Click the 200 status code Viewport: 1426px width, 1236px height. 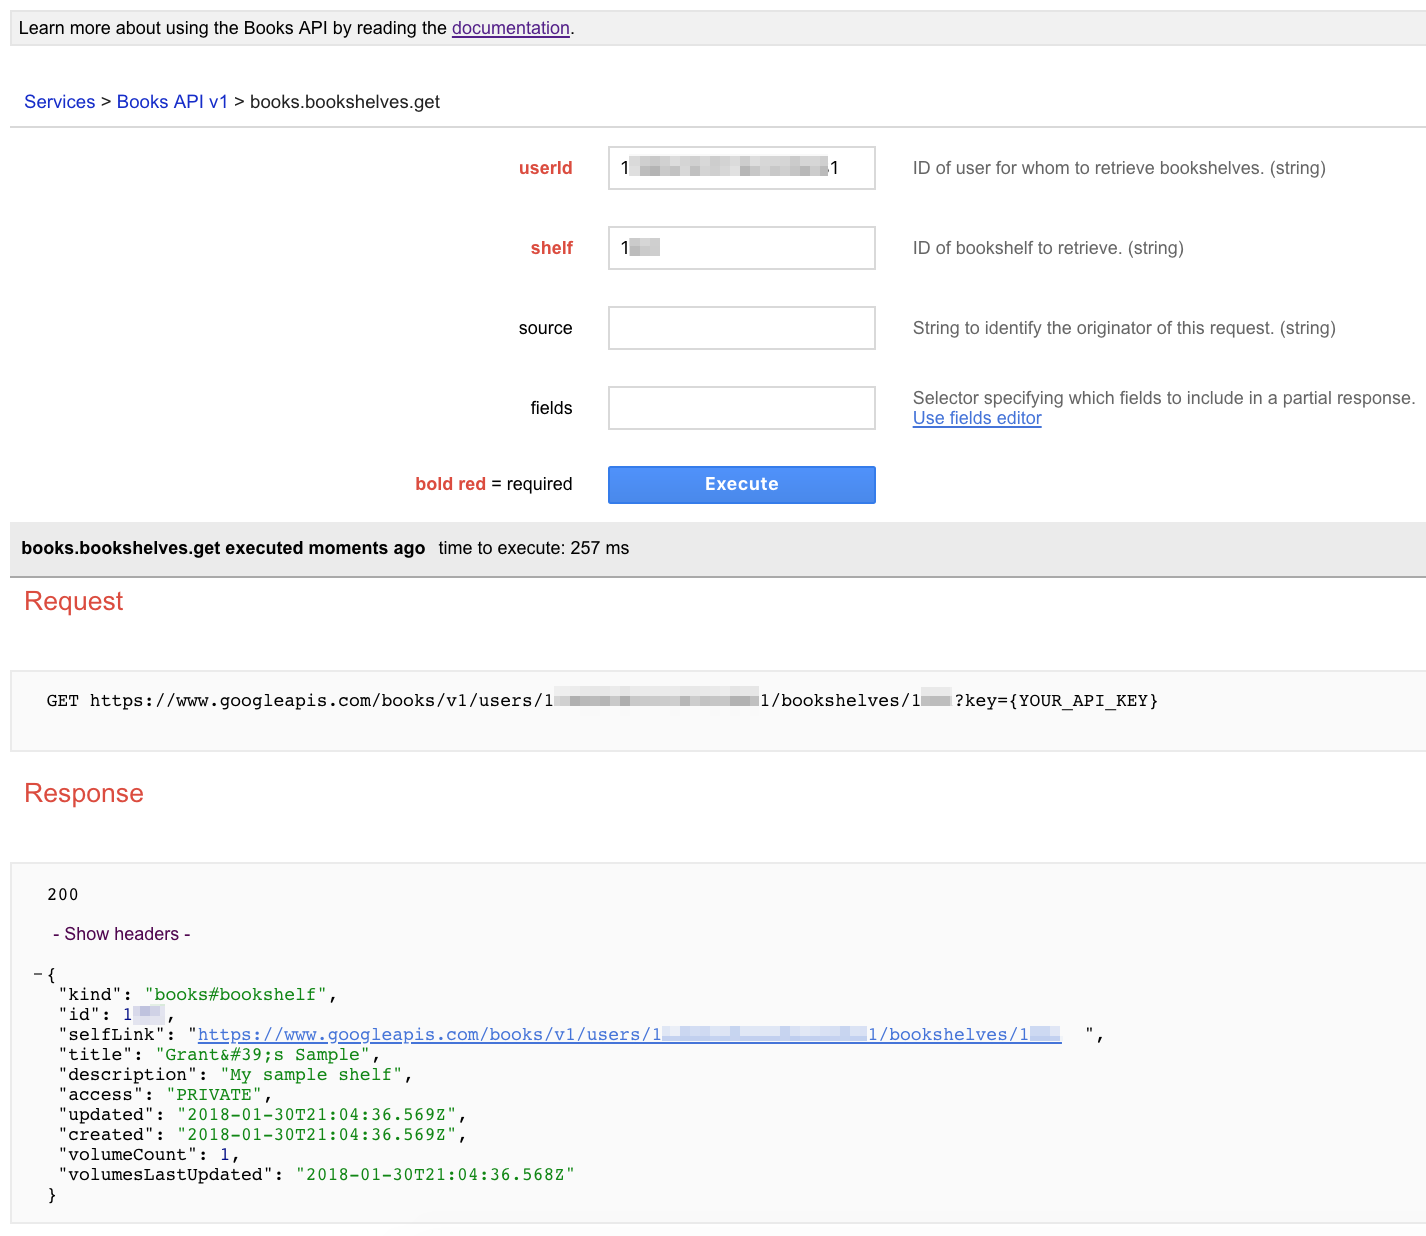(62, 894)
